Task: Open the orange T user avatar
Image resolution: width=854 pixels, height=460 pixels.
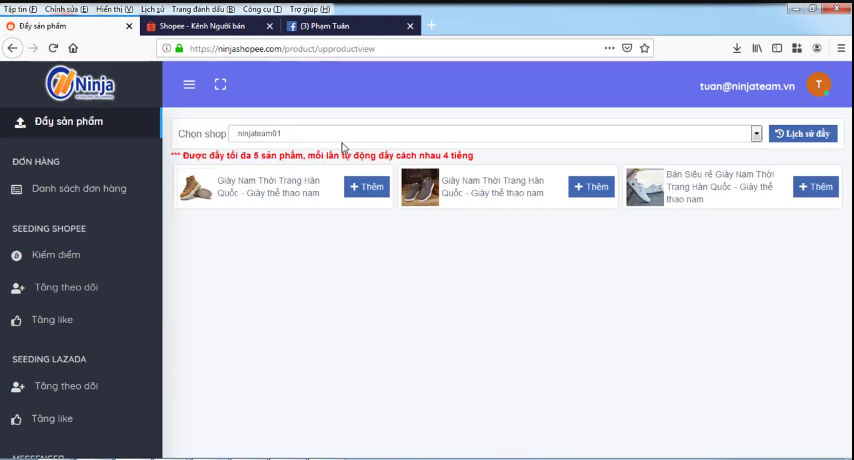Action: tap(818, 84)
